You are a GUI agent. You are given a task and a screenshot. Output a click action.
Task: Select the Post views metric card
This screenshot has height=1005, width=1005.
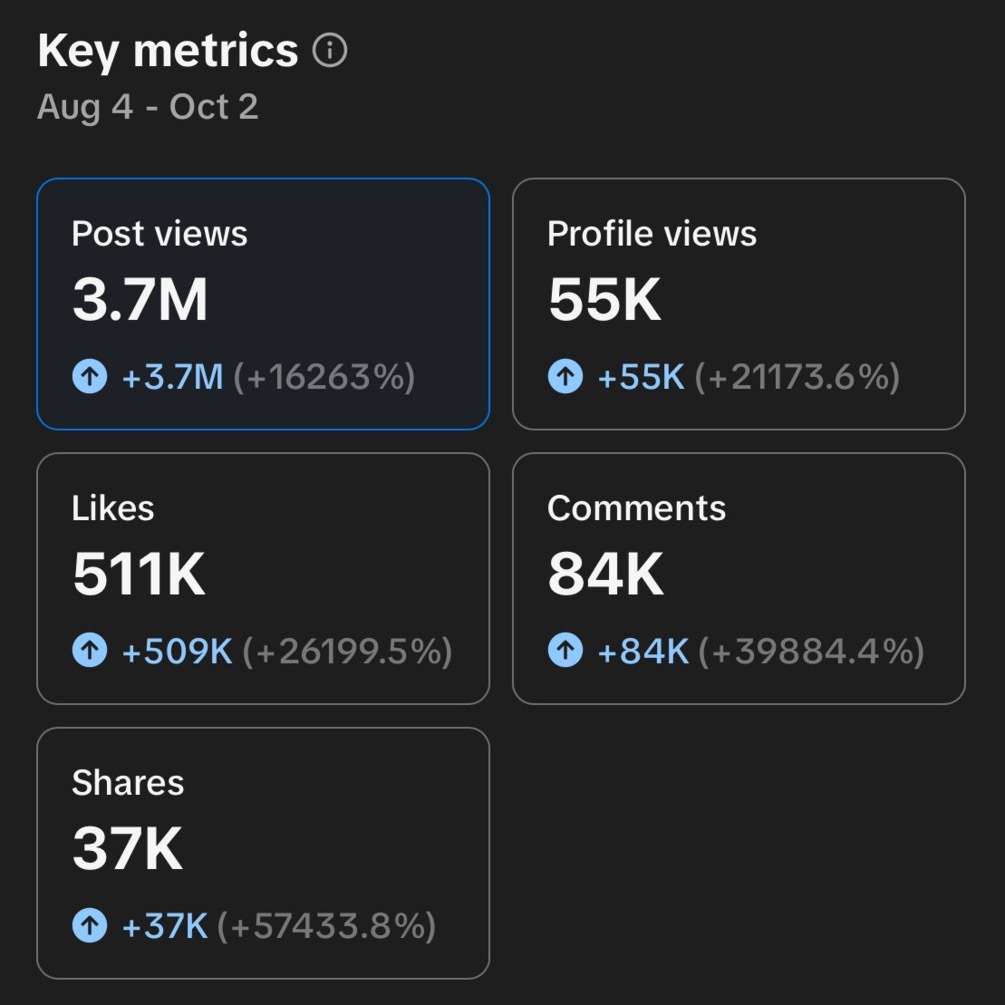[x=263, y=304]
